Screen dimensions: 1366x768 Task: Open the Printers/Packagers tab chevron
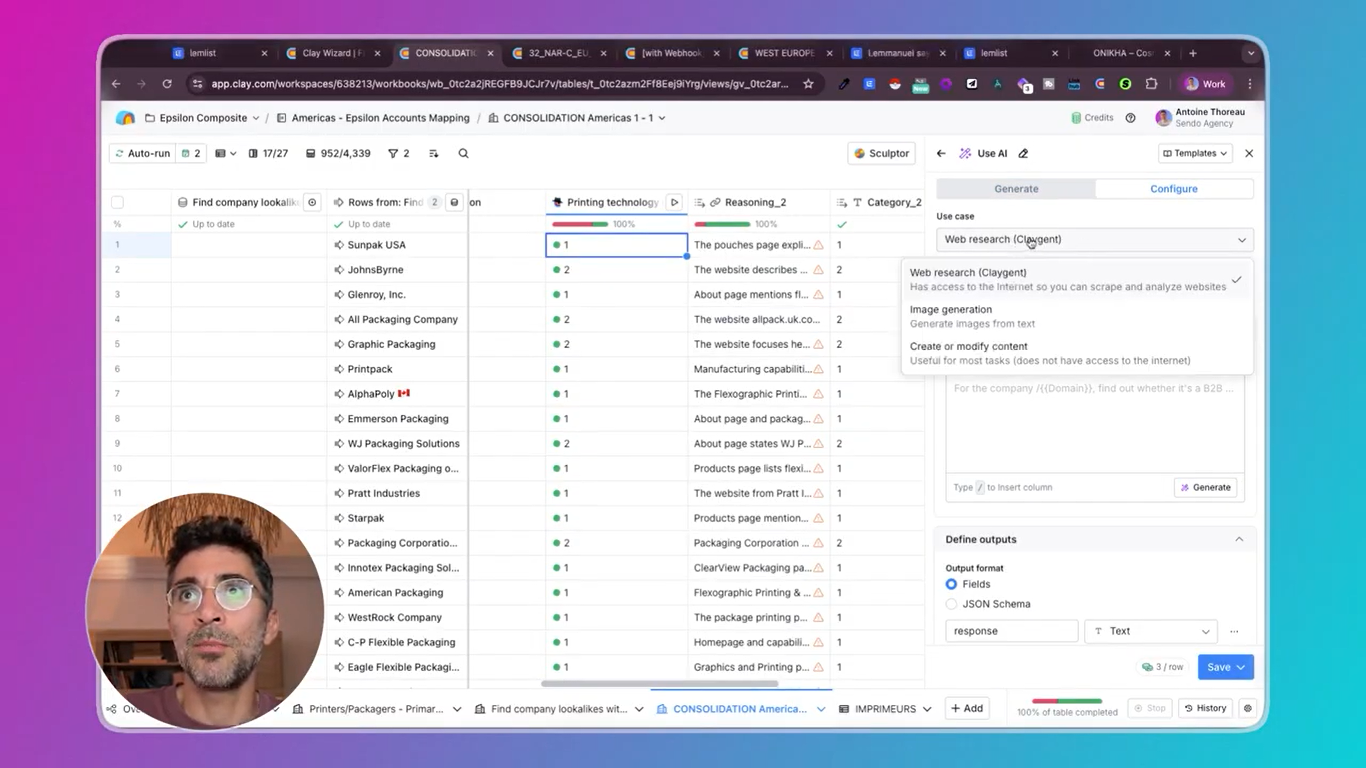[x=457, y=709]
